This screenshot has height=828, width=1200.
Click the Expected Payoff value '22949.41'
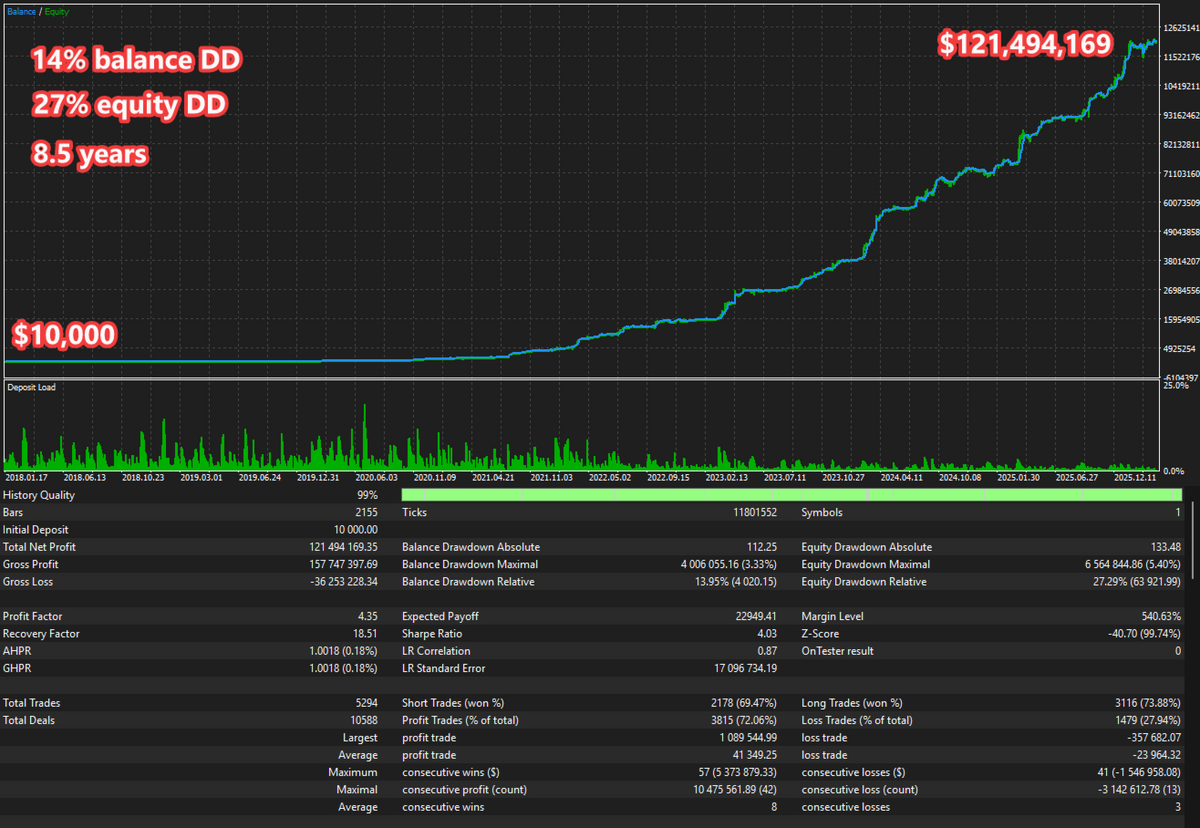tap(757, 617)
